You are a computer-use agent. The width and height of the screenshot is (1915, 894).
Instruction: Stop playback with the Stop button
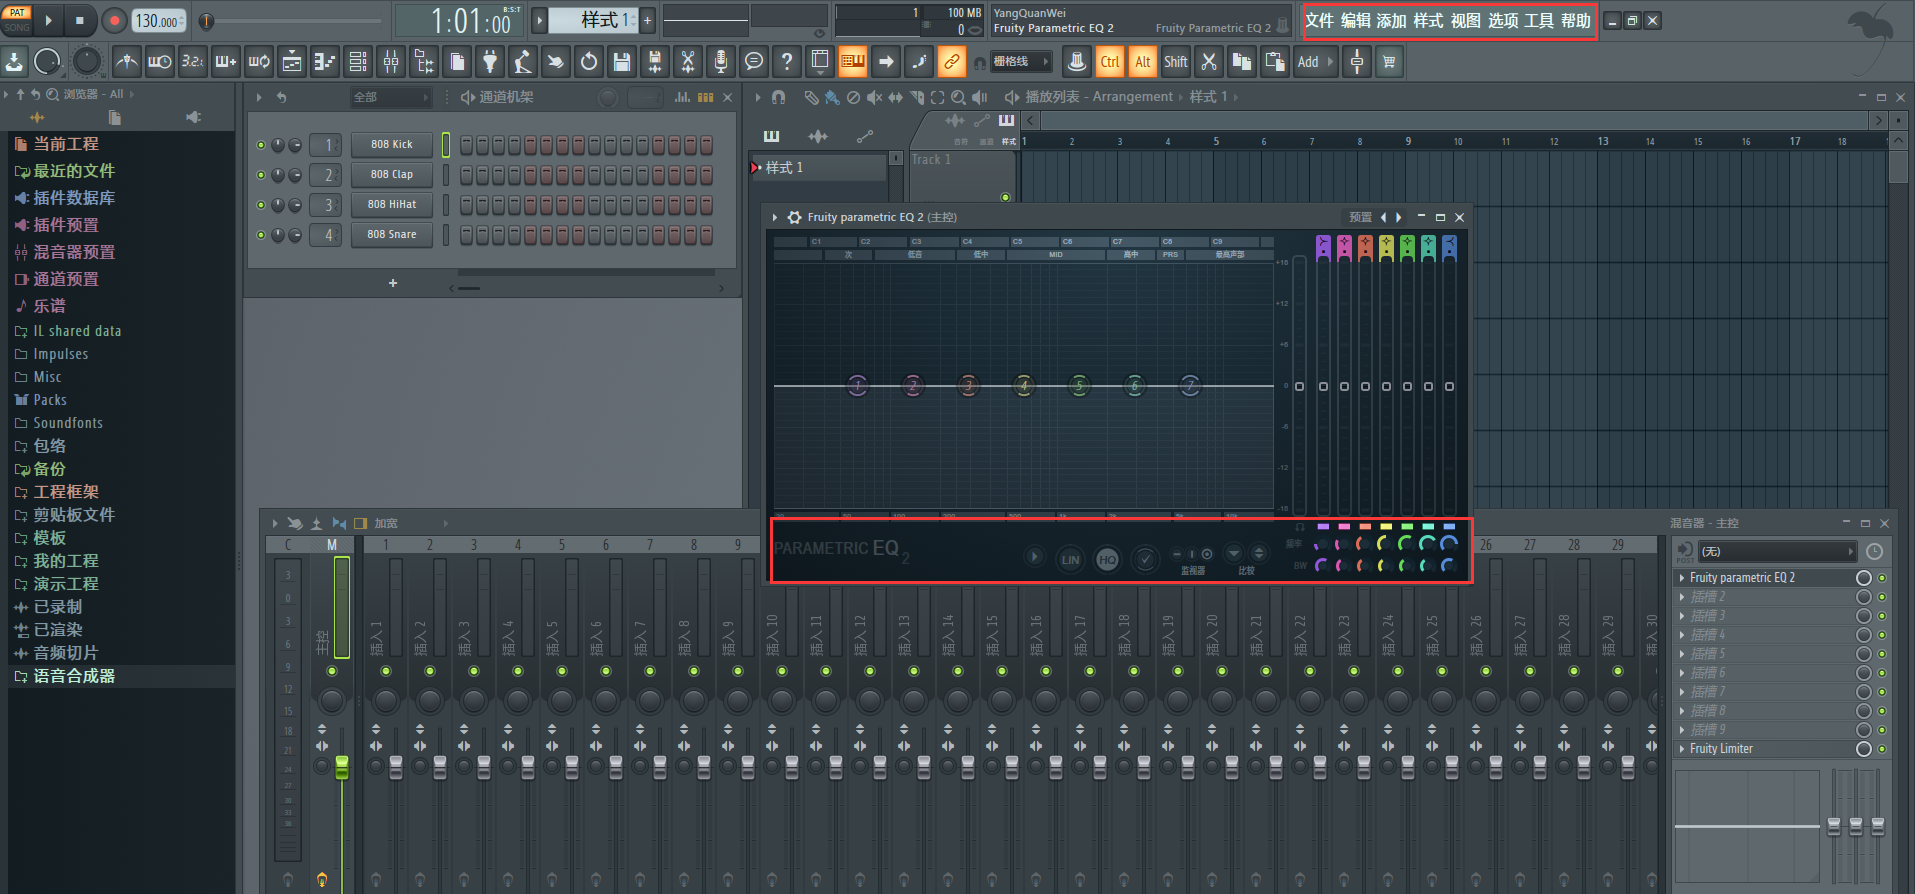(x=80, y=20)
